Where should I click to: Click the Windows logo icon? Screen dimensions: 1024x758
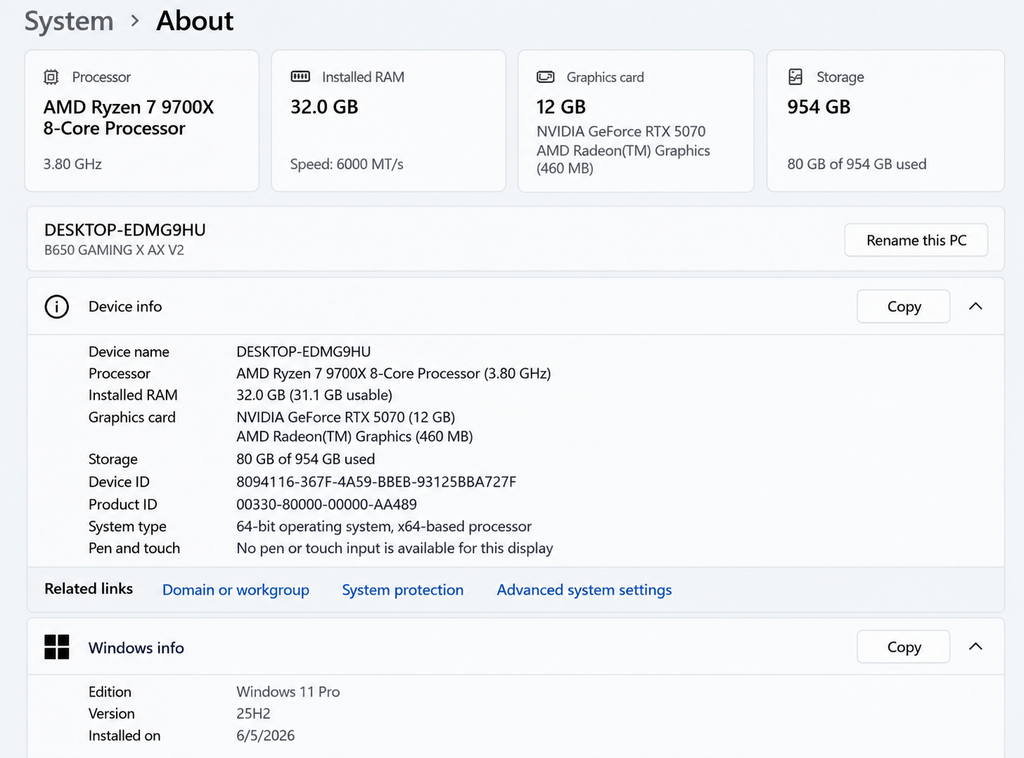coord(57,647)
